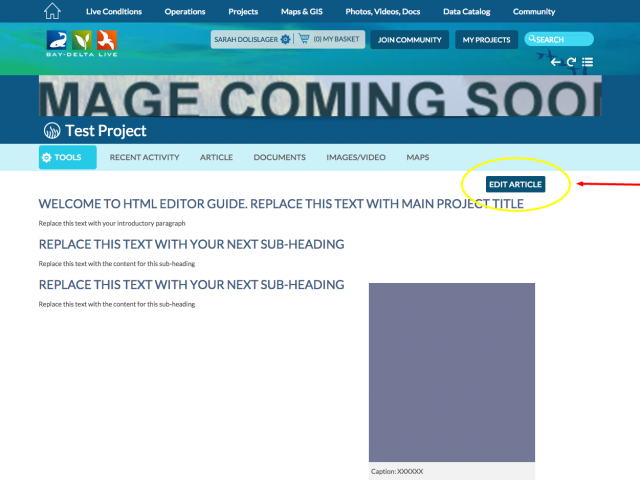
Task: Go to the Home icon
Action: click(x=52, y=11)
